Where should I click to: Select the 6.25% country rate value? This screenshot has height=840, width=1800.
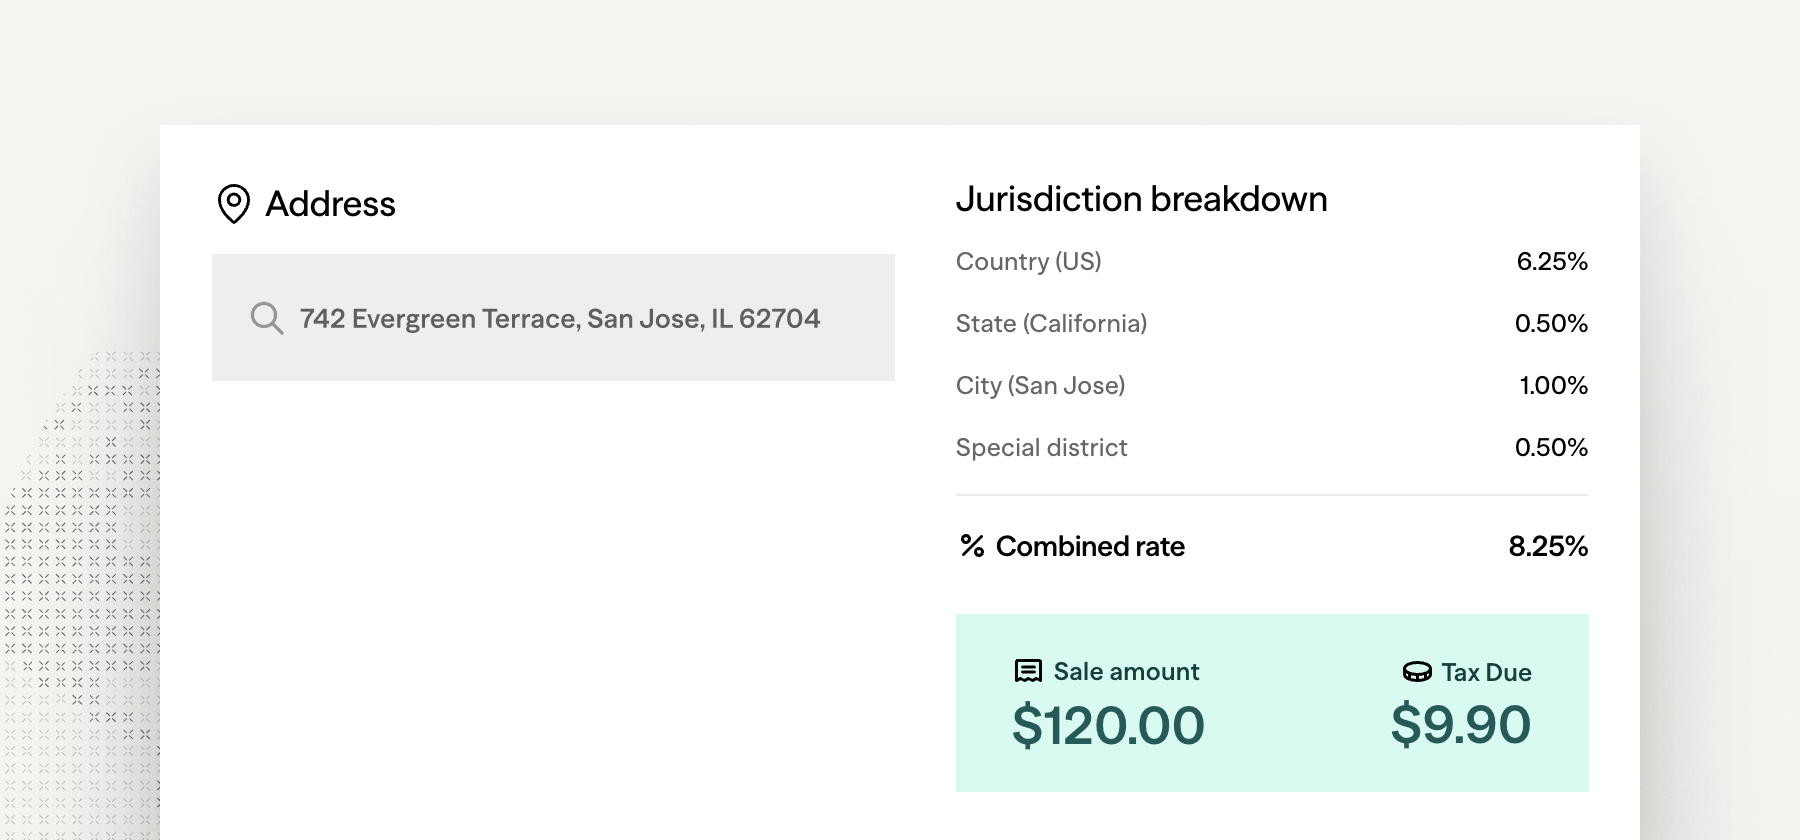1552,261
